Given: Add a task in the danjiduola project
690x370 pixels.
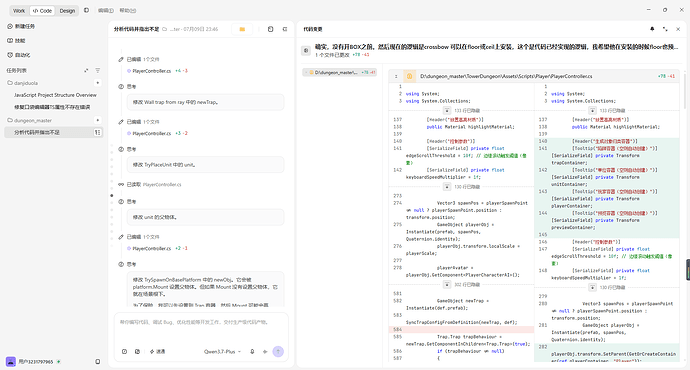Looking at the screenshot, I should point(97,83).
